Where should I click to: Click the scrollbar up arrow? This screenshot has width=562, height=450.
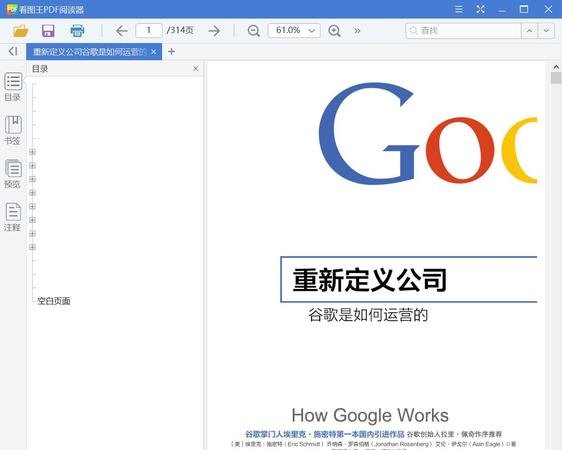tap(556, 67)
